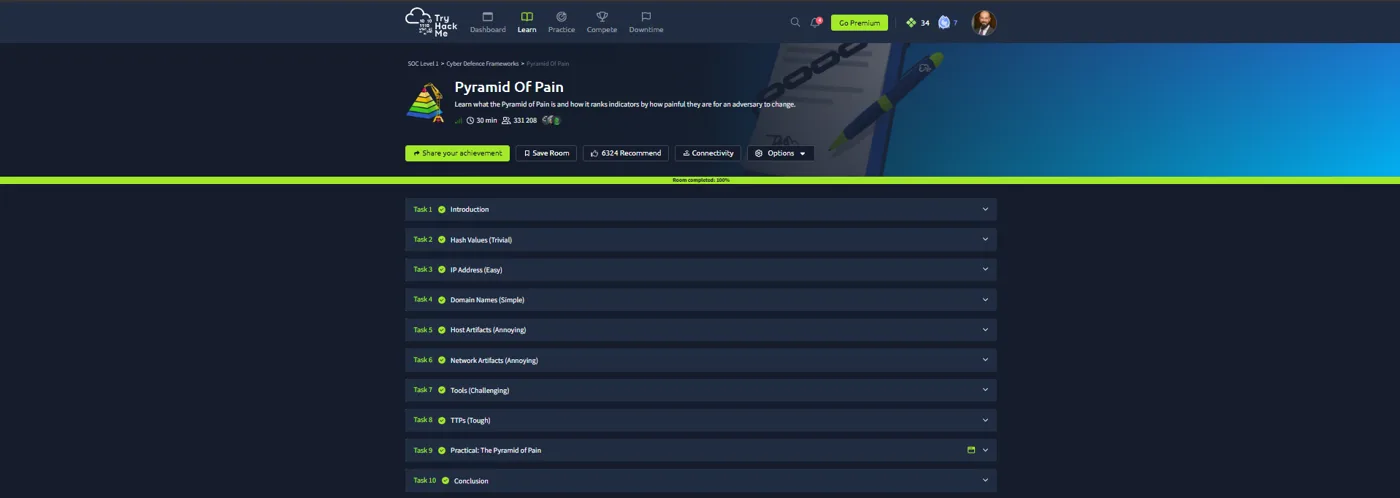Expand Task 7 Tools chevron
This screenshot has height=498, width=1400.
coord(985,390)
